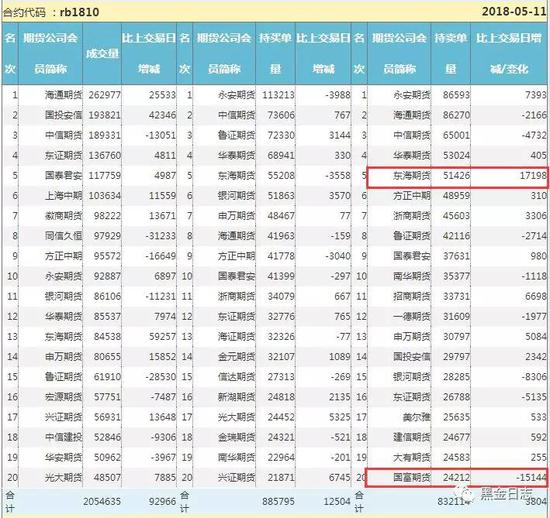Click volume value "48507"
This screenshot has width=550, height=518.
[107, 478]
